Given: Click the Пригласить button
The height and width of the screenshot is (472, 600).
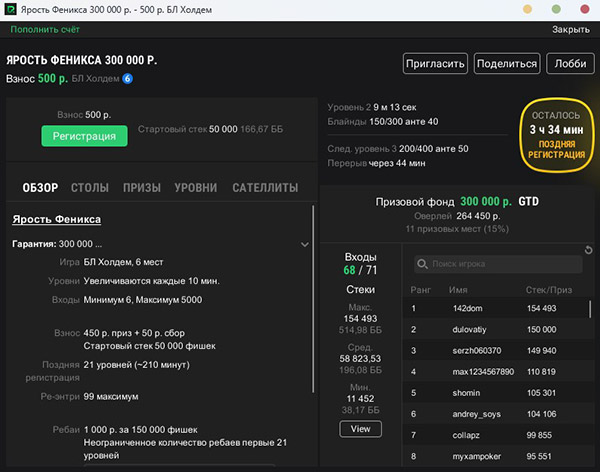Looking at the screenshot, I should pyautogui.click(x=435, y=64).
